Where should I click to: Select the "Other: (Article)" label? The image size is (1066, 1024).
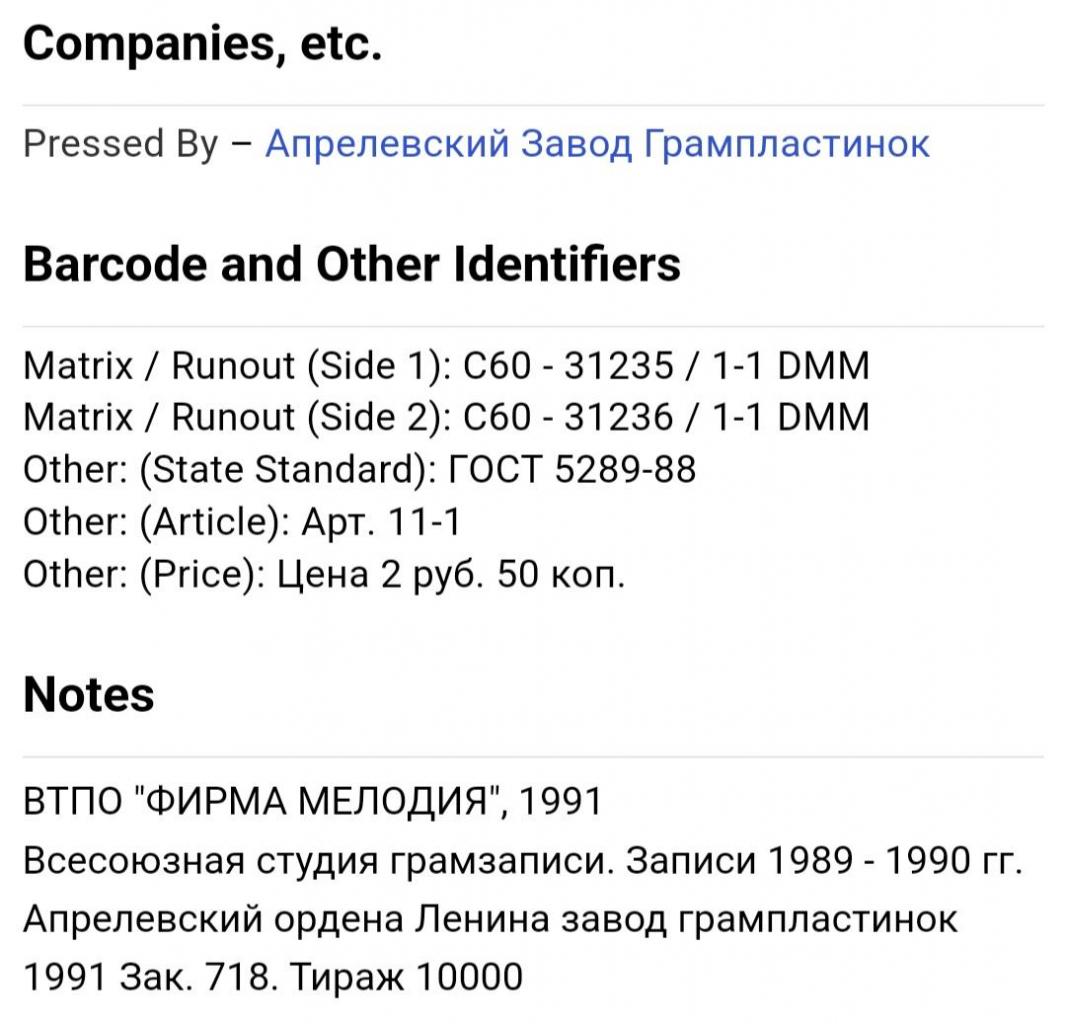156,522
